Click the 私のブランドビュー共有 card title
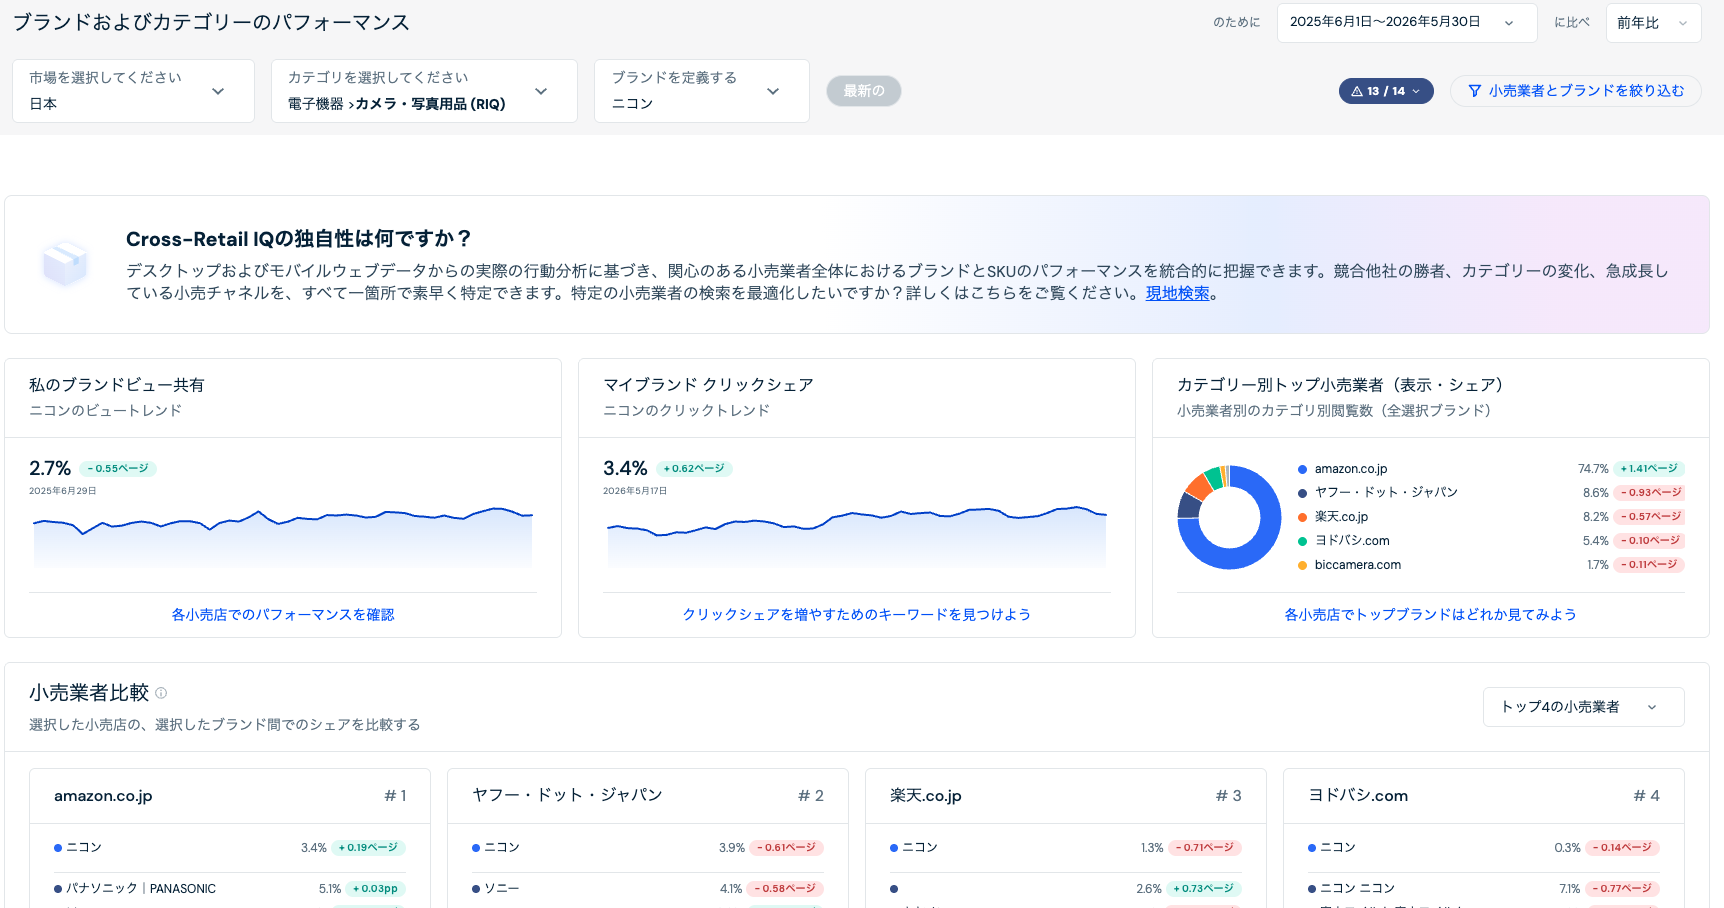 pos(117,385)
